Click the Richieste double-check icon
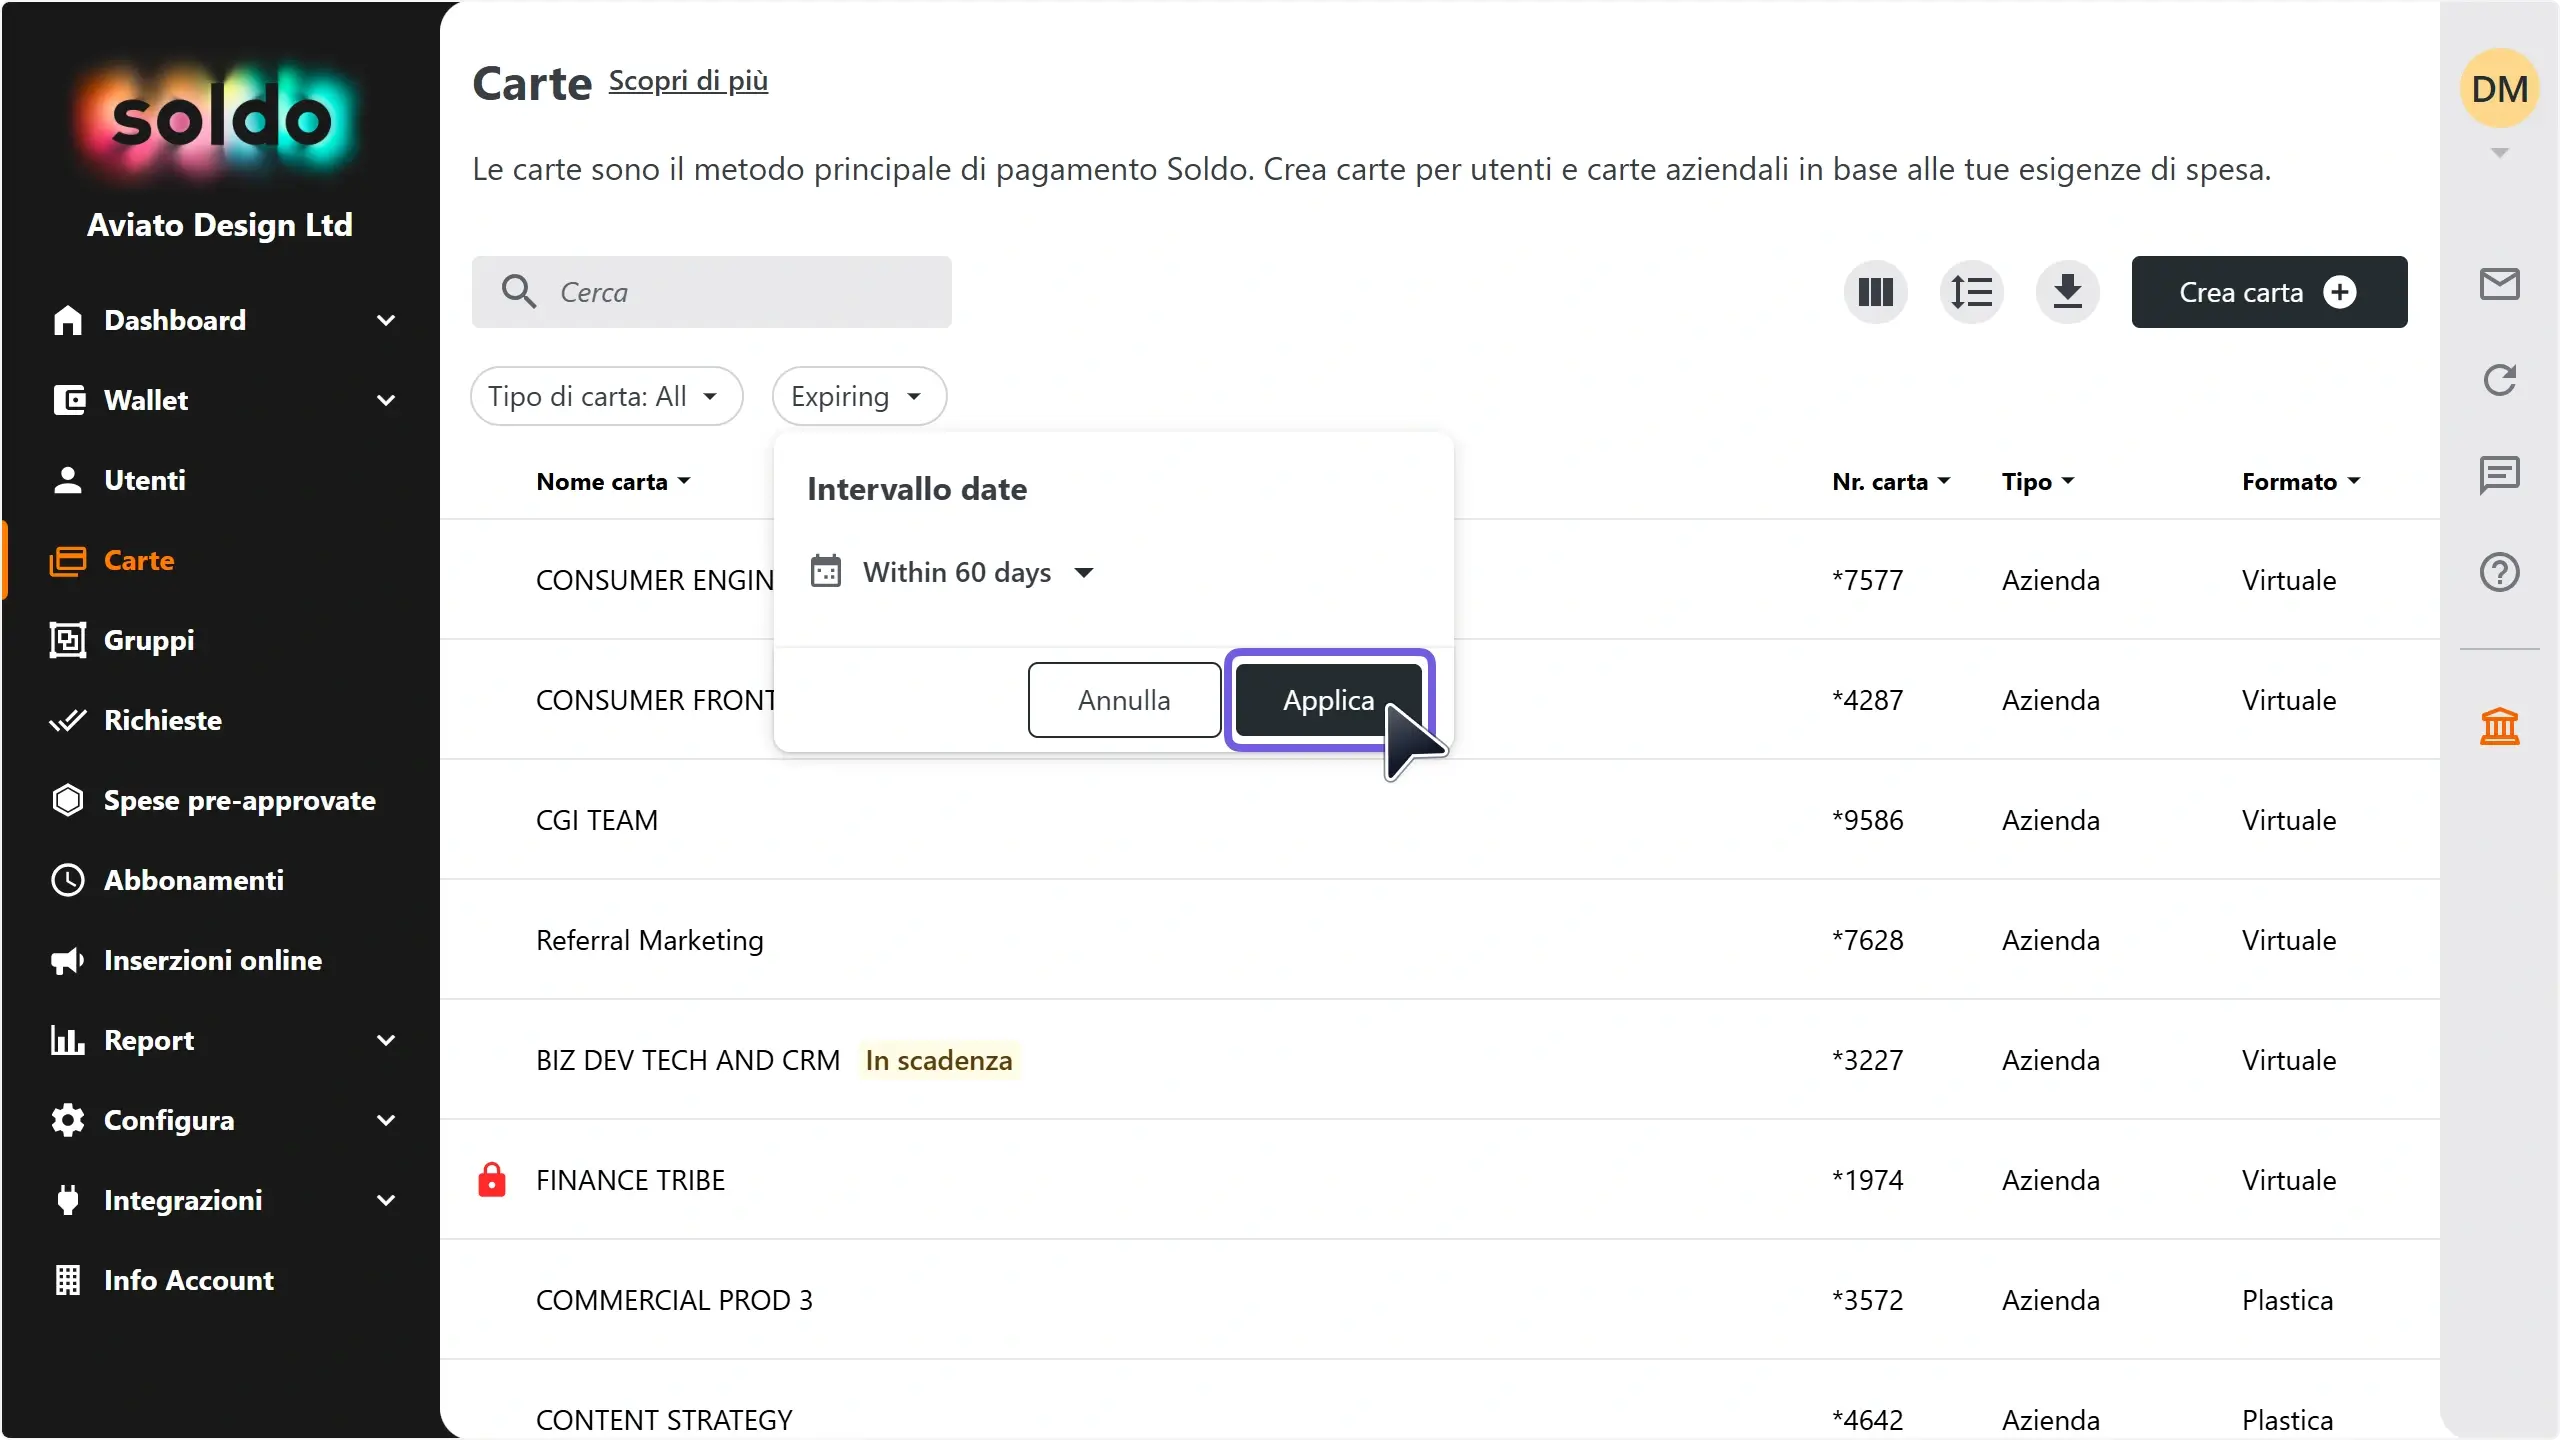Screen dimensions: 2560x1440 tap(67, 720)
